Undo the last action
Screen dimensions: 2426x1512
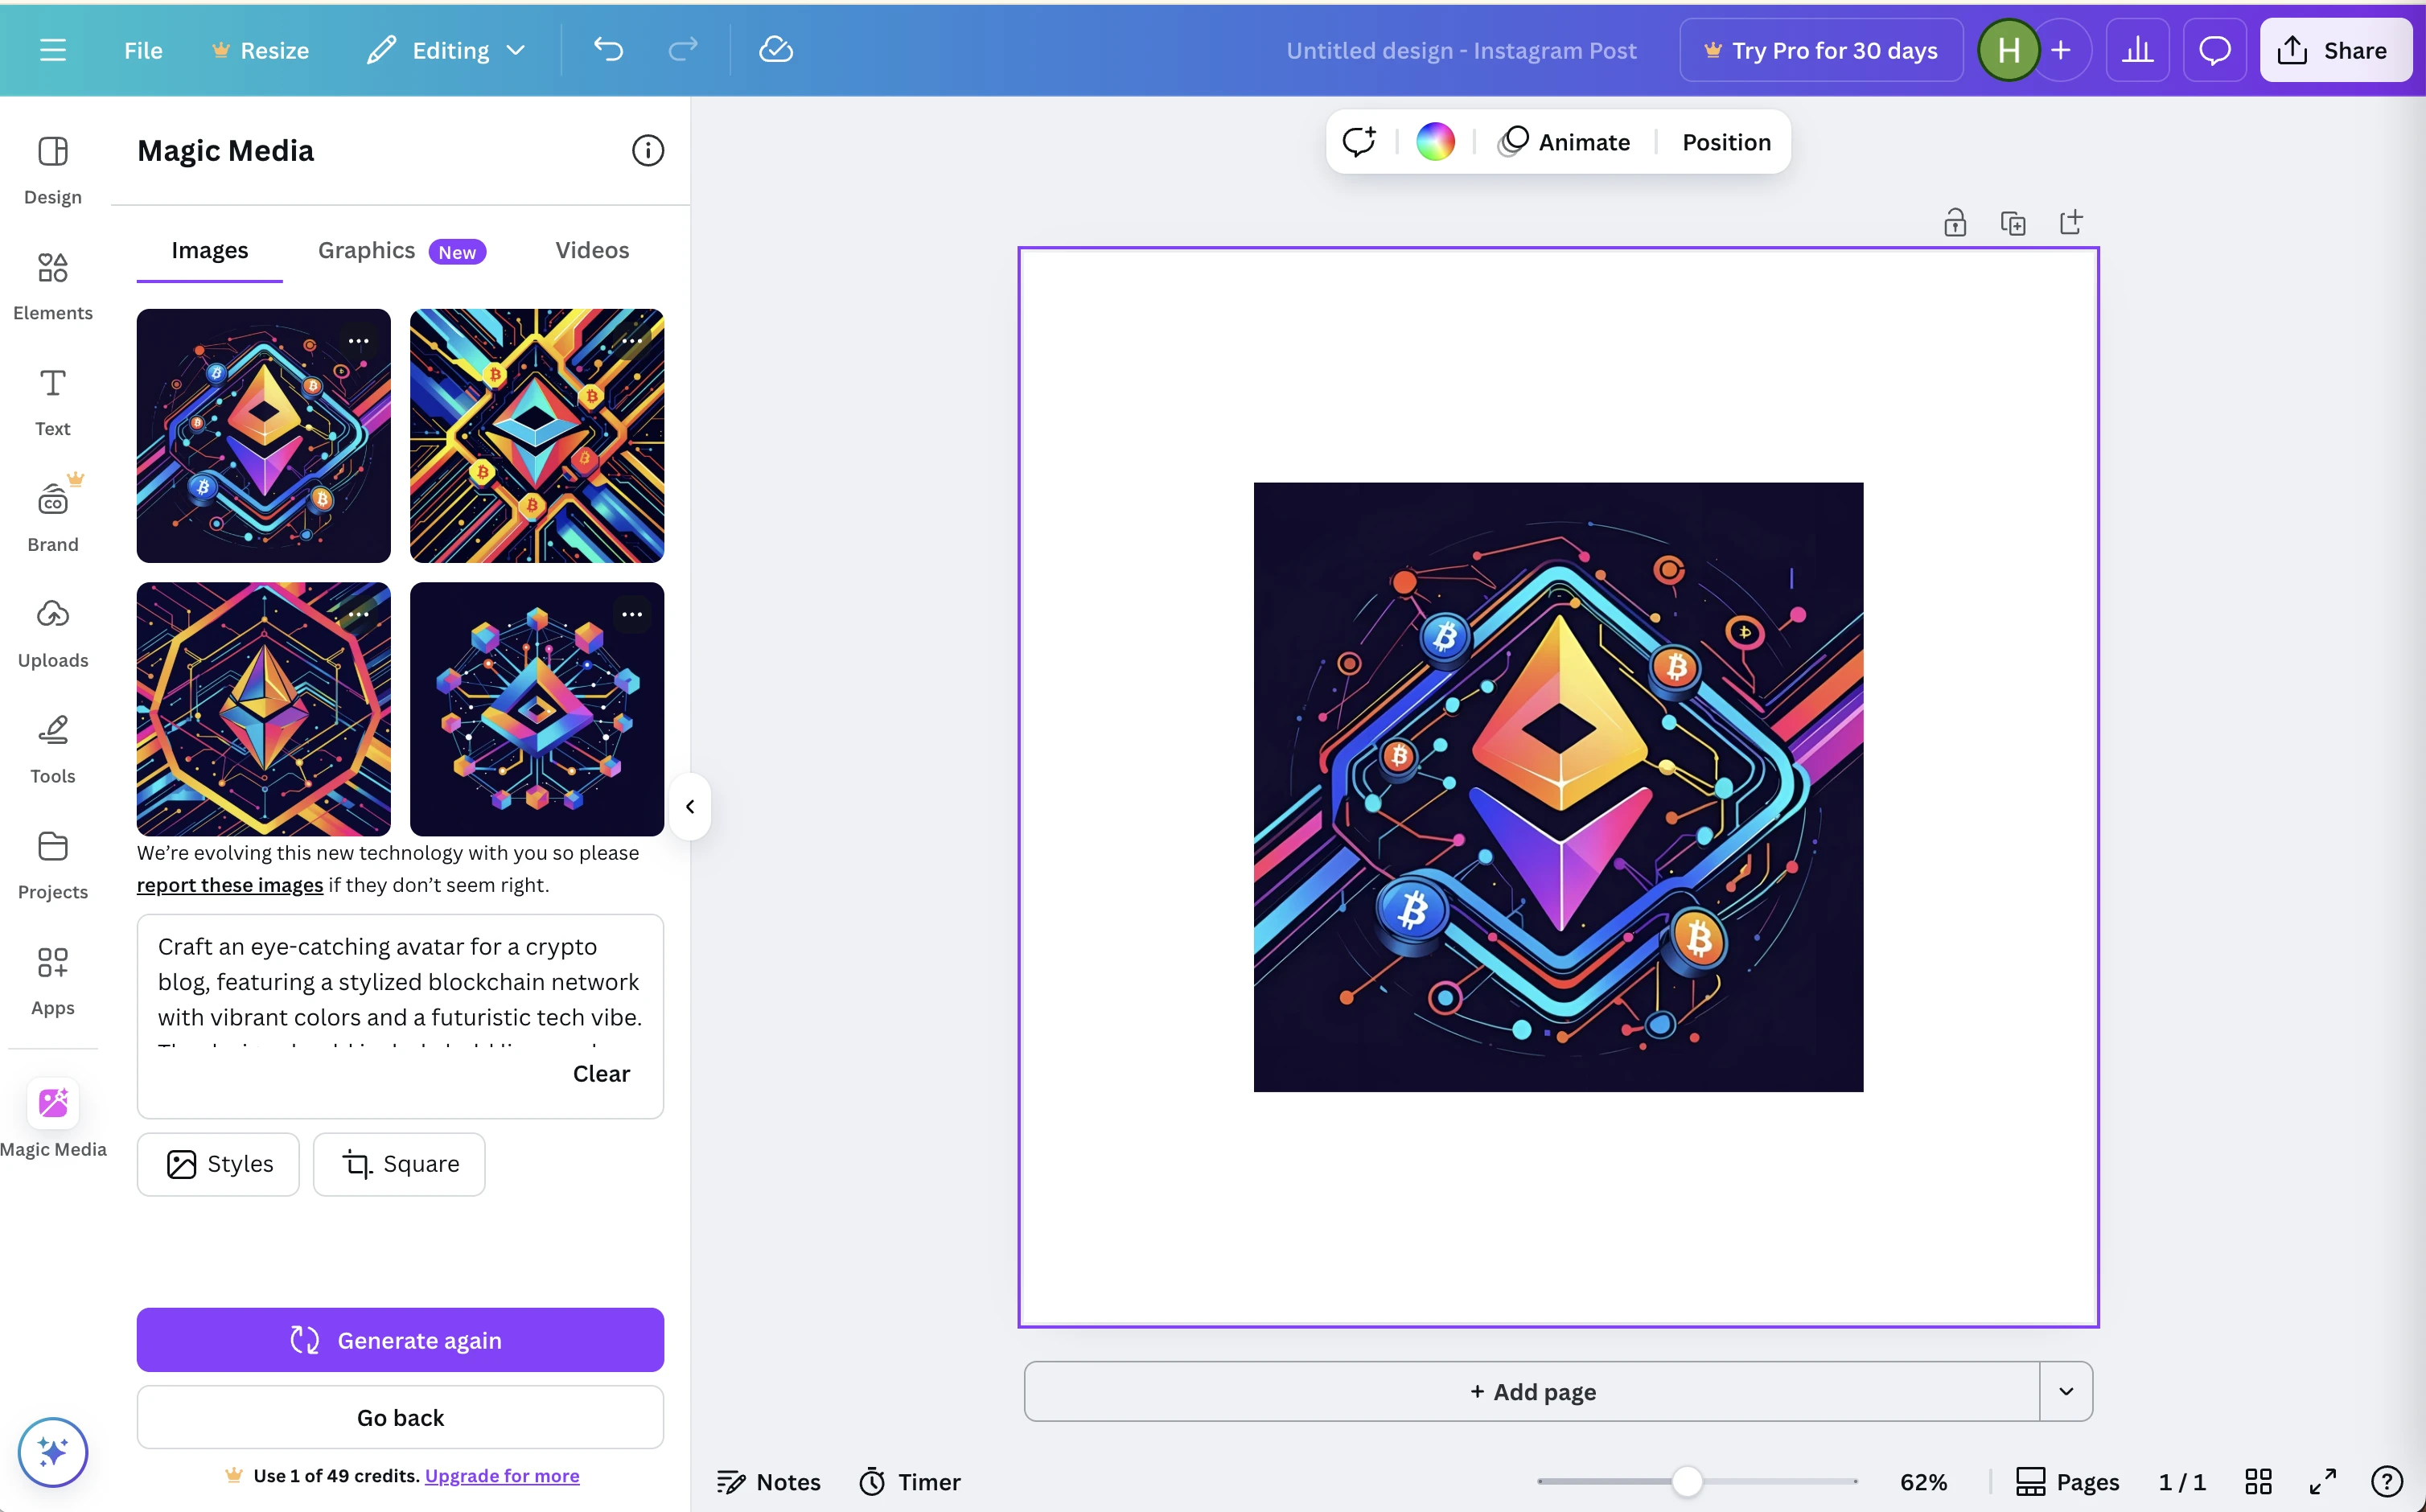pyautogui.click(x=608, y=49)
